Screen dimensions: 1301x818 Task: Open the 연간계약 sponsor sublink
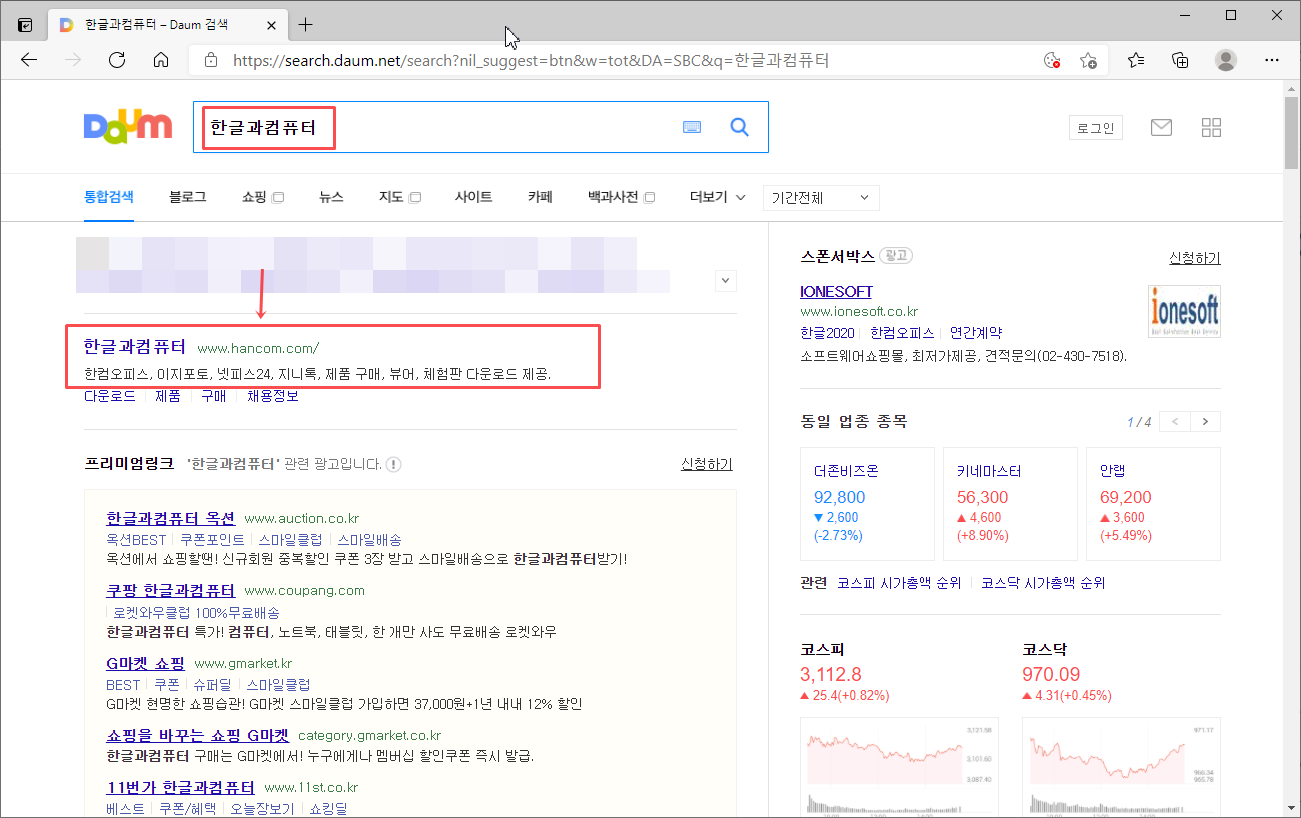pyautogui.click(x=976, y=333)
